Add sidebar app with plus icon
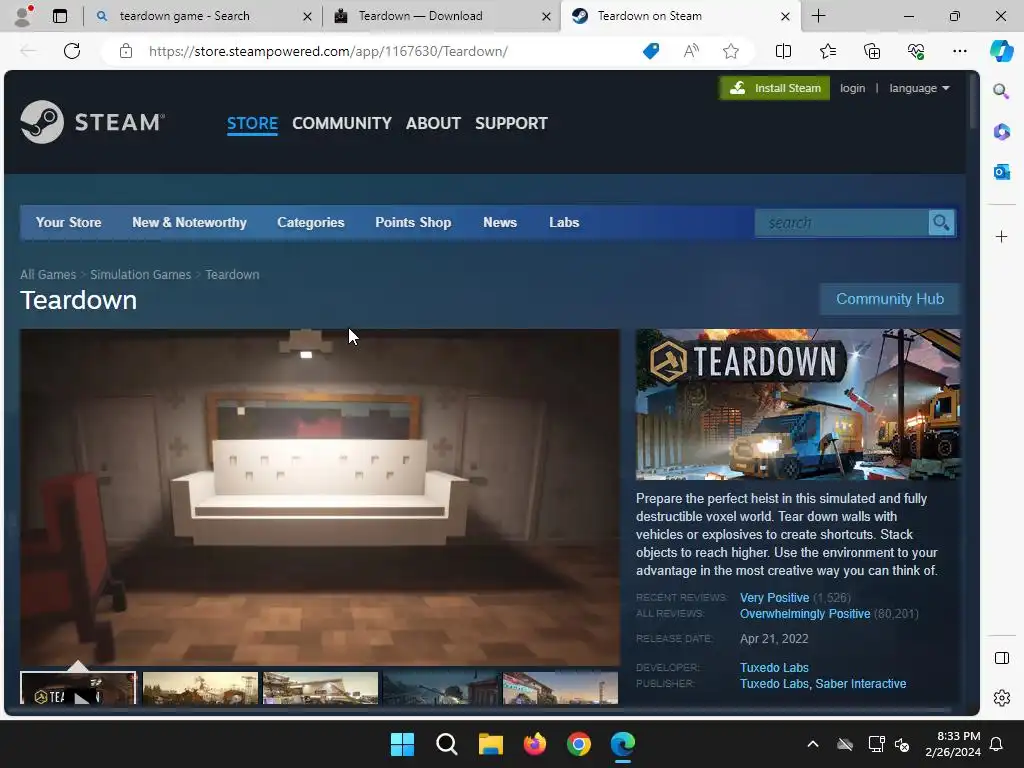Image resolution: width=1024 pixels, height=768 pixels. pos(1001,236)
